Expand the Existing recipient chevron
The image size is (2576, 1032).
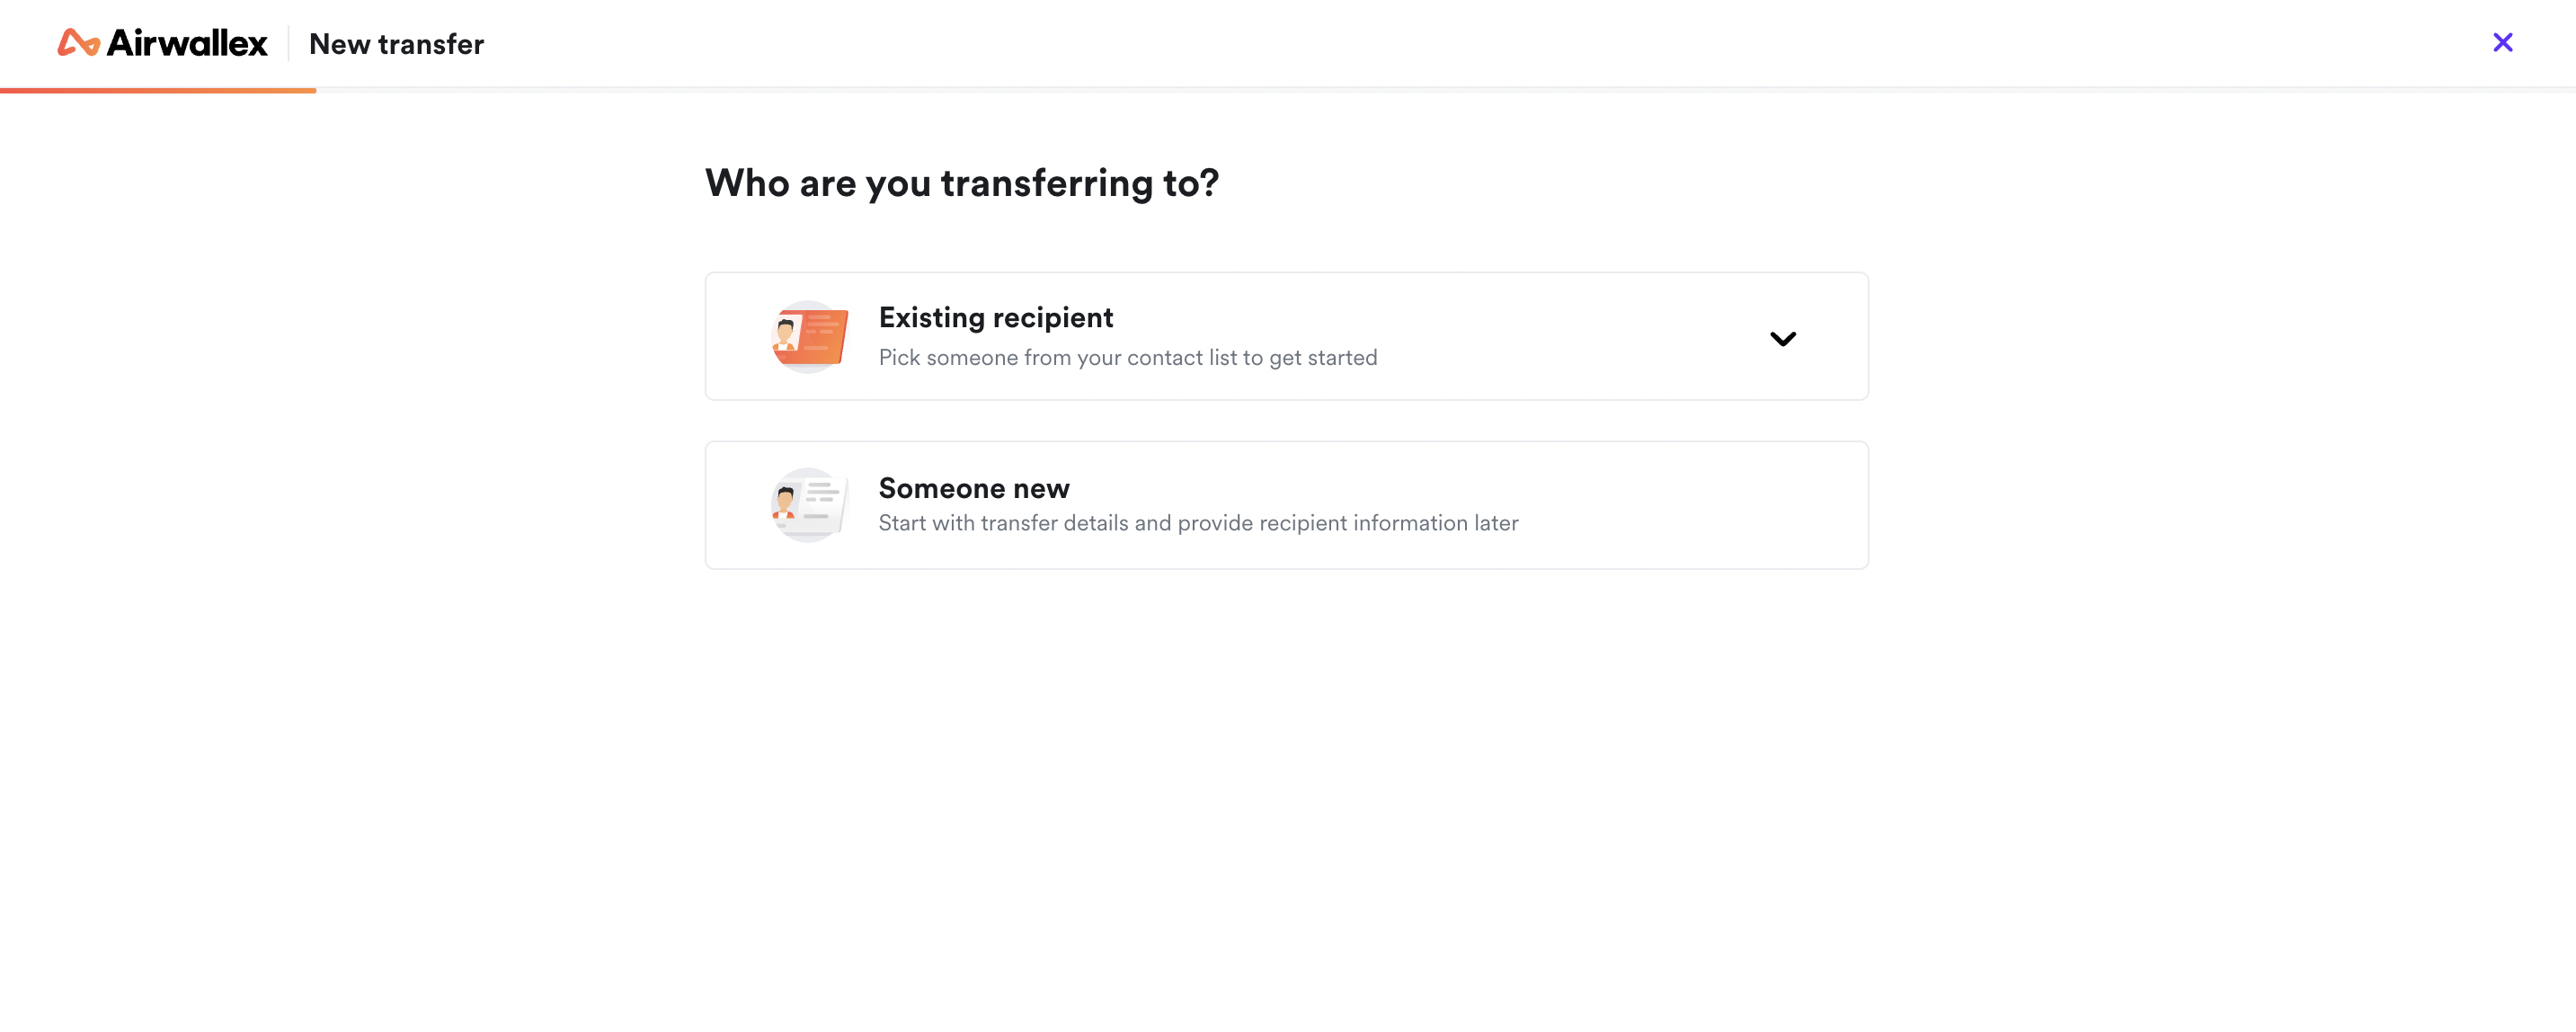click(1782, 338)
